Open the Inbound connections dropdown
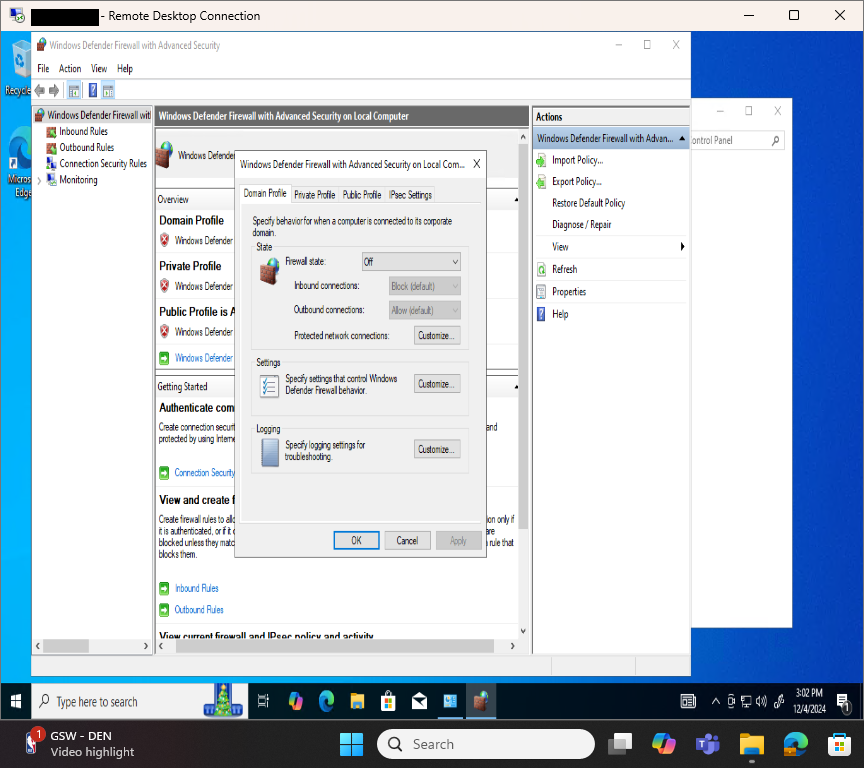Viewport: 864px width, 768px height. 424,286
